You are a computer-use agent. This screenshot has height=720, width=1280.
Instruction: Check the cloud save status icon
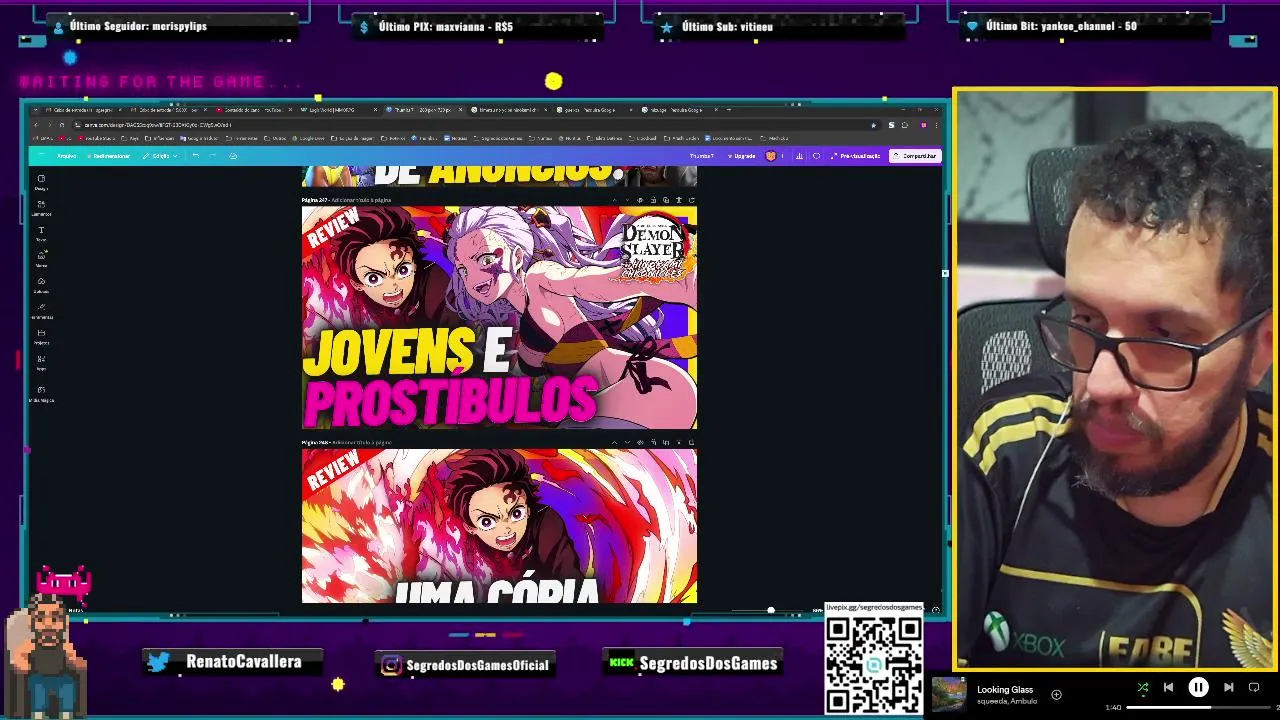click(233, 156)
